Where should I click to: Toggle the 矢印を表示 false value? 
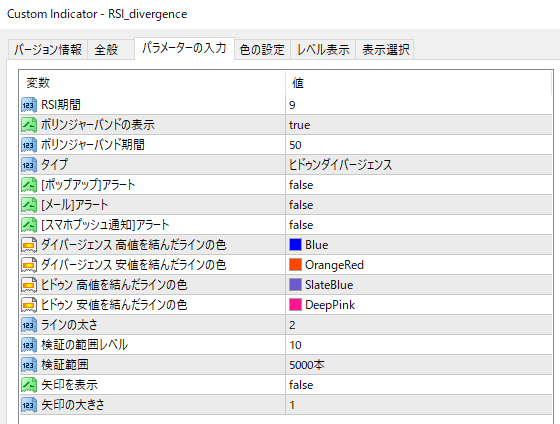[419, 385]
